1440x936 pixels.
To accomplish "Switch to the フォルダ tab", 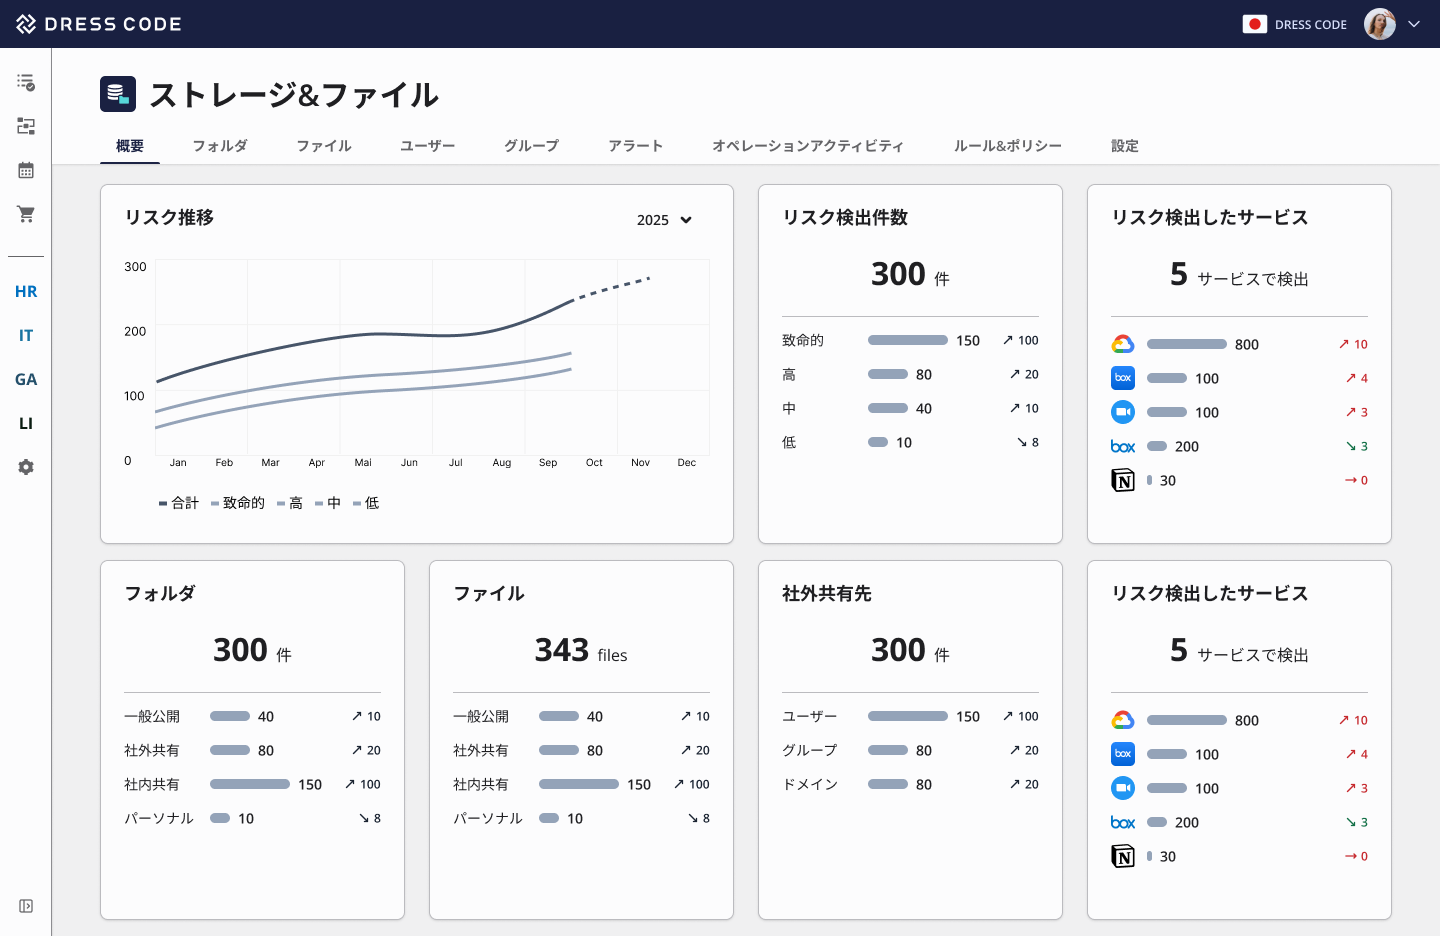I will [220, 146].
